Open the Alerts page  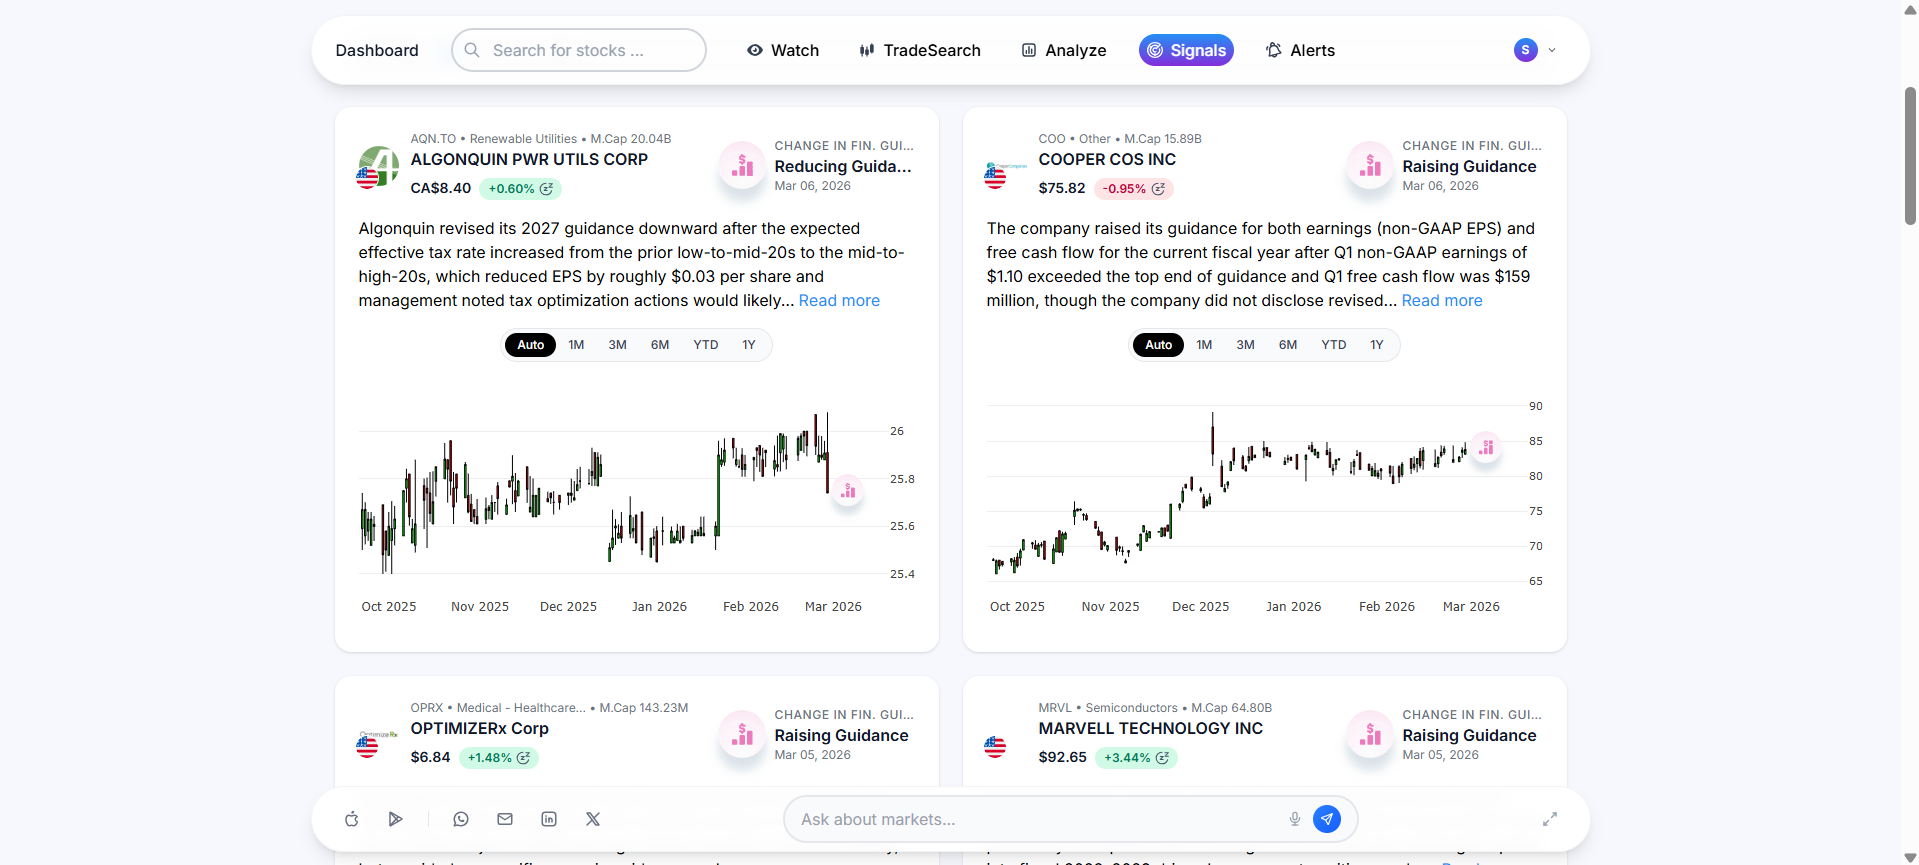click(x=1300, y=50)
